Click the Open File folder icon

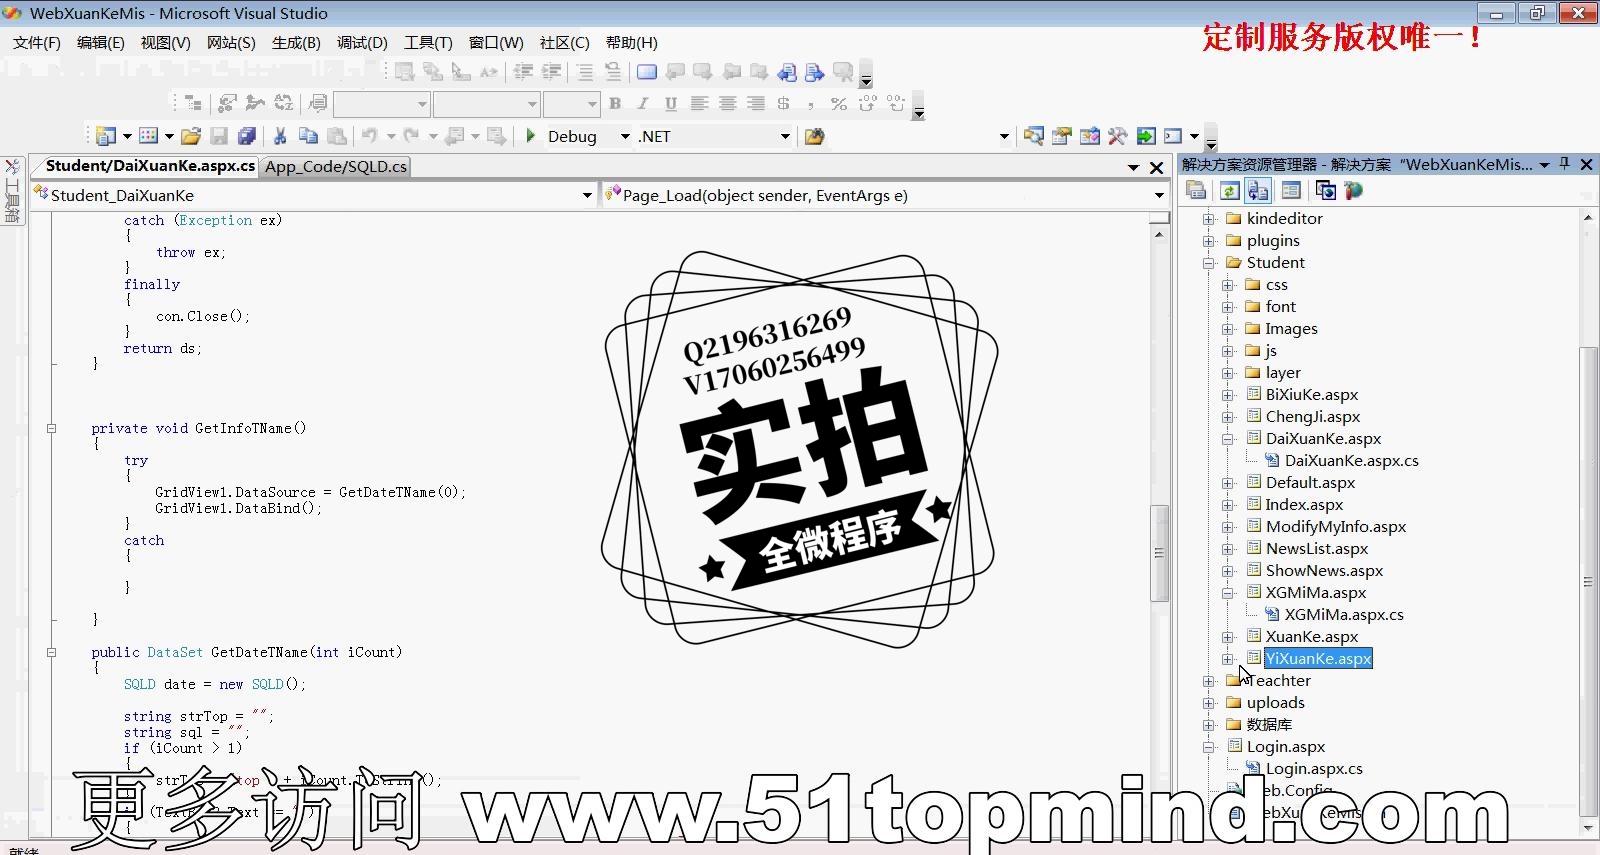[191, 136]
